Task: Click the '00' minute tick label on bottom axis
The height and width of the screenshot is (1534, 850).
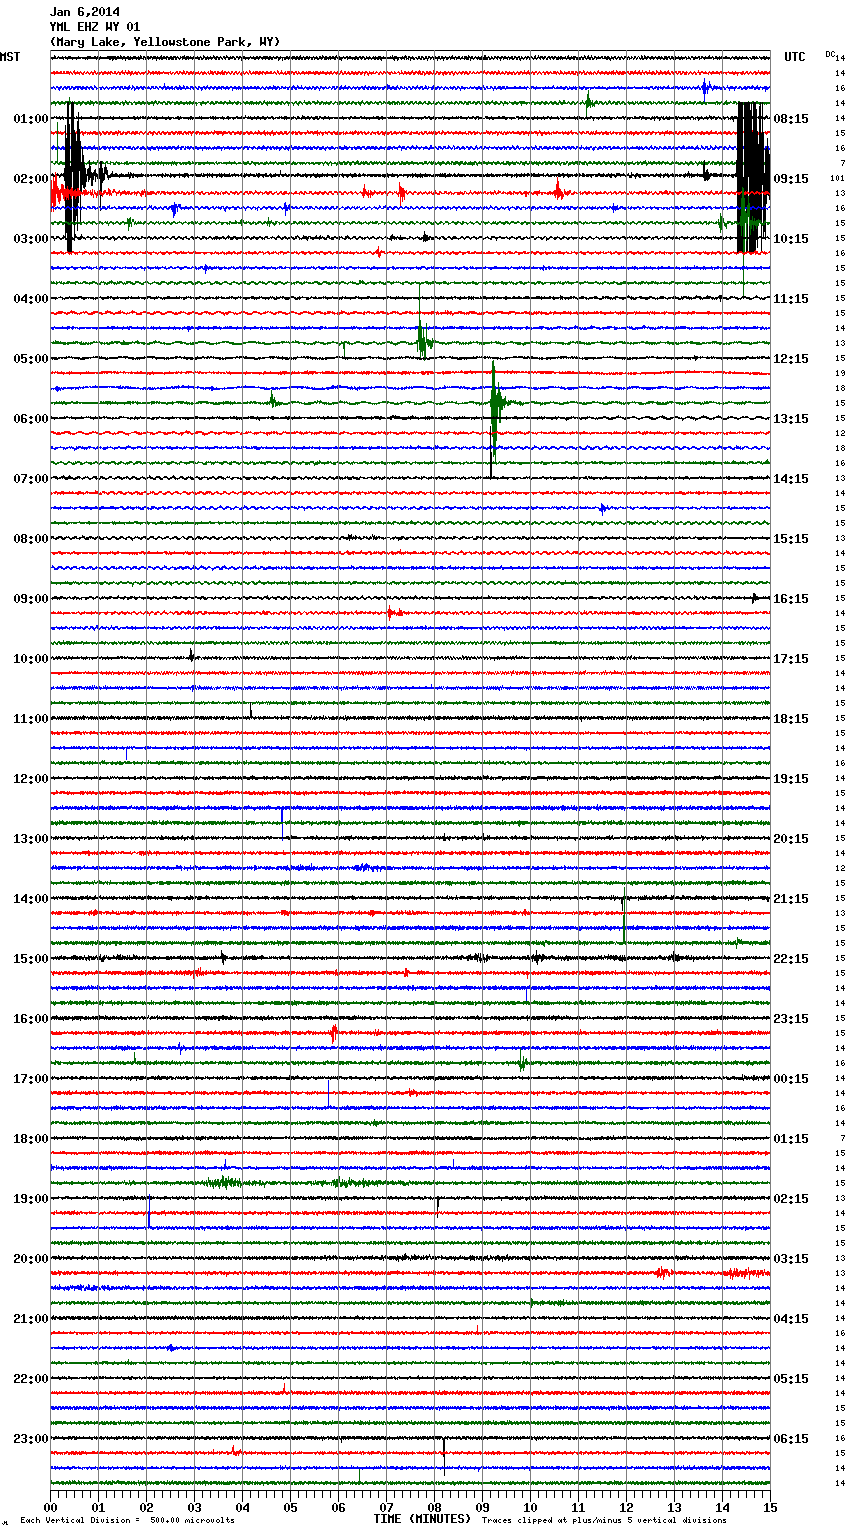Action: tap(51, 1507)
